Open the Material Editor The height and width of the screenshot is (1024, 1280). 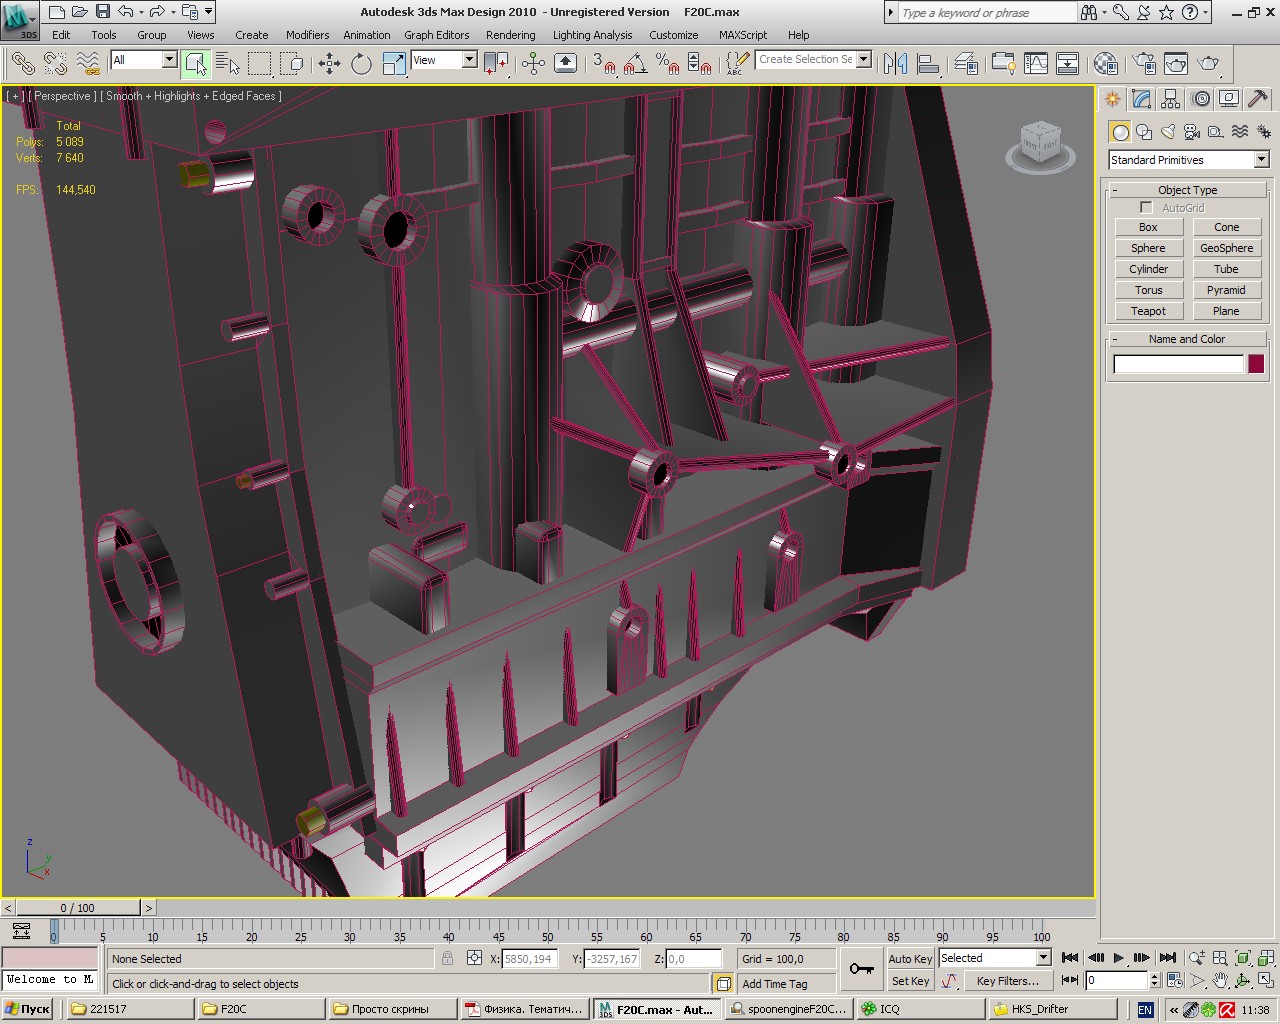tap(1105, 64)
